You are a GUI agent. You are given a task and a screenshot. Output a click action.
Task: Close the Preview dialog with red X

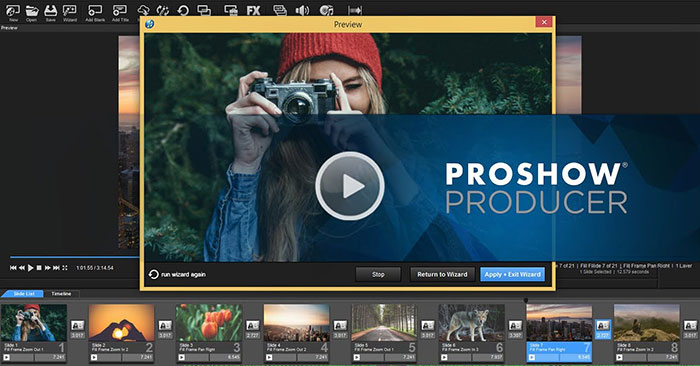(x=544, y=21)
